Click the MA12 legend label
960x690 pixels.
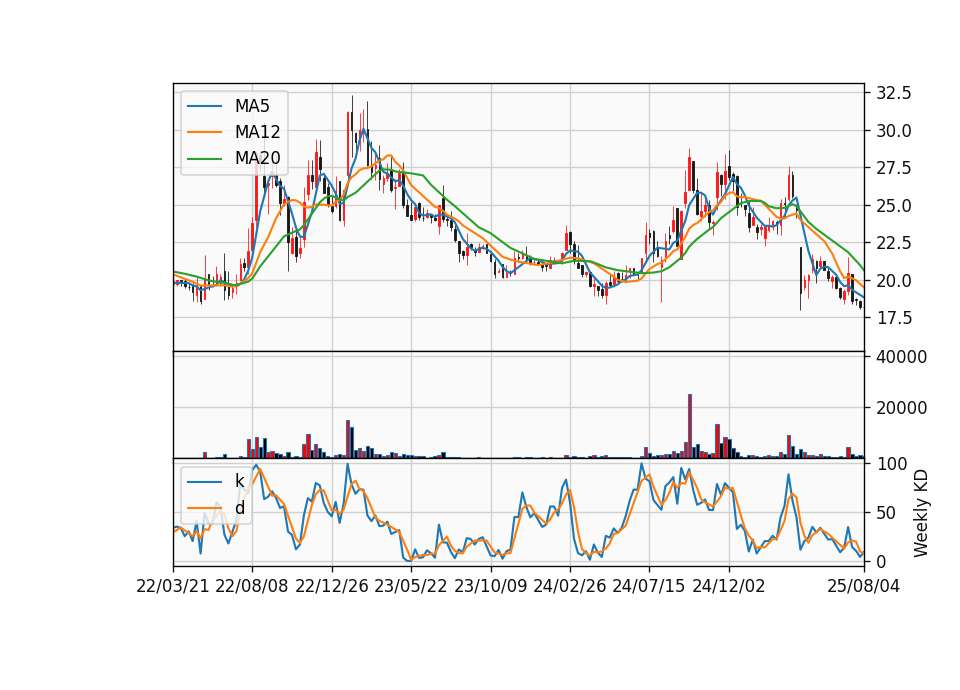click(x=257, y=132)
